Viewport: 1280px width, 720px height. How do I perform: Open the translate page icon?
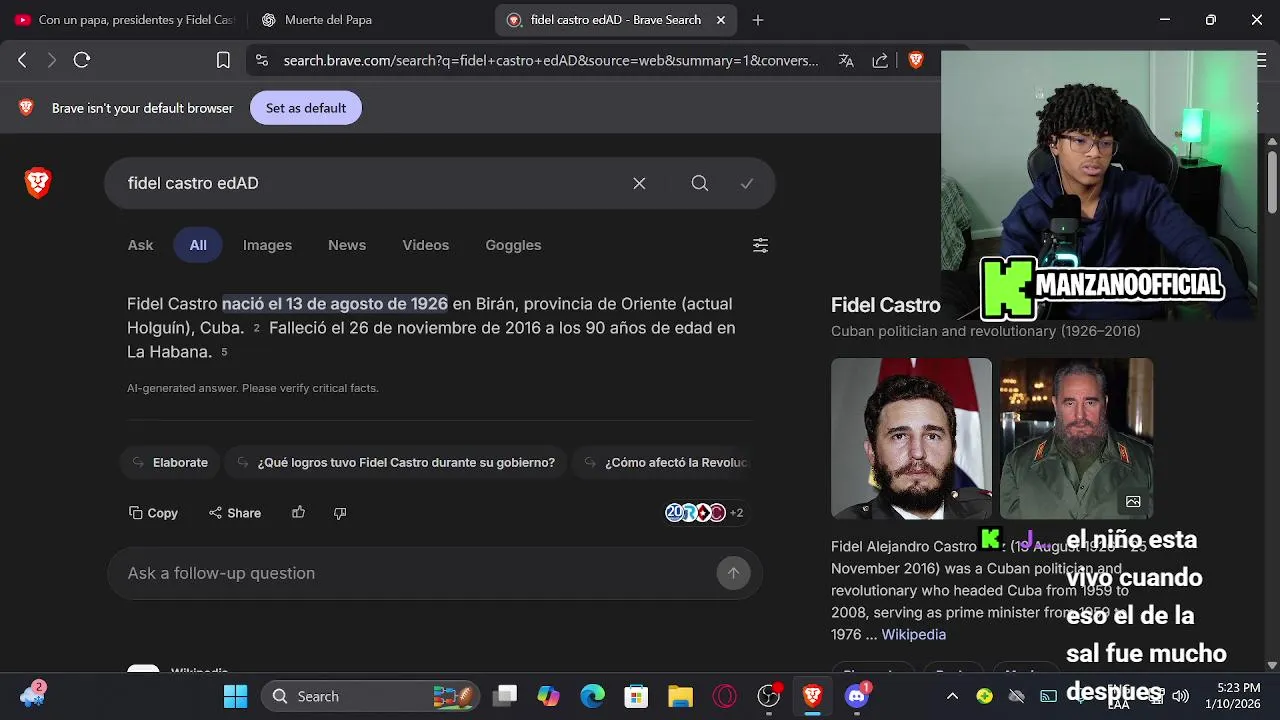click(846, 60)
